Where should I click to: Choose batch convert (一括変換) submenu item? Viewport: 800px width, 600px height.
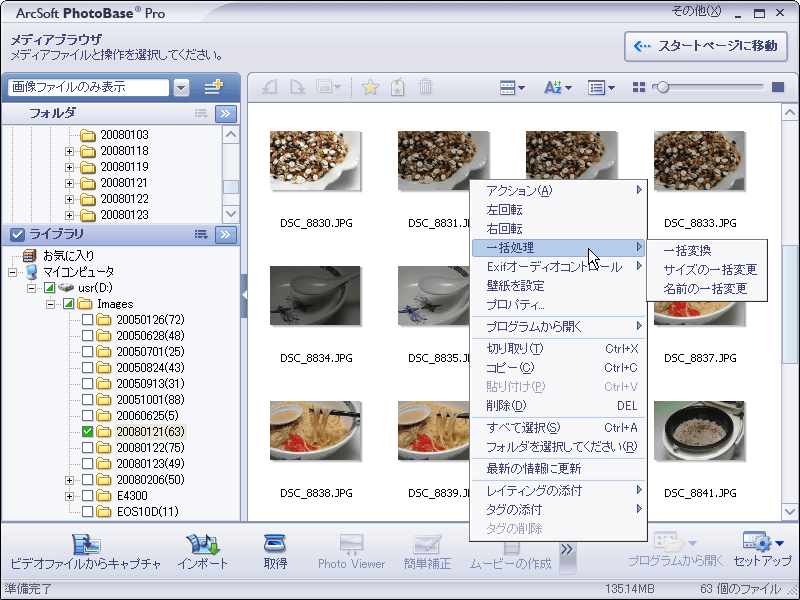(x=707, y=251)
